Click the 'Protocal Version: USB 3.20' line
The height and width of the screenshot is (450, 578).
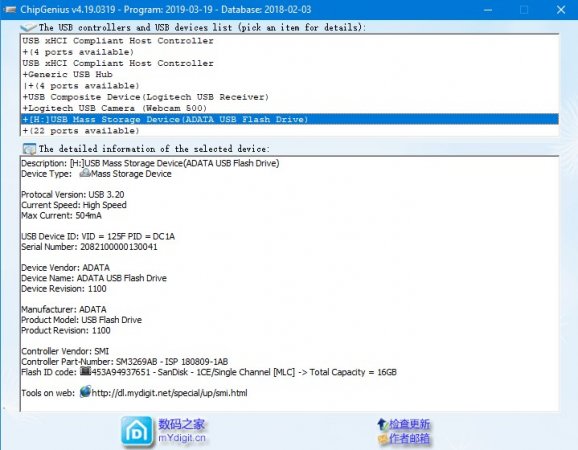point(73,195)
